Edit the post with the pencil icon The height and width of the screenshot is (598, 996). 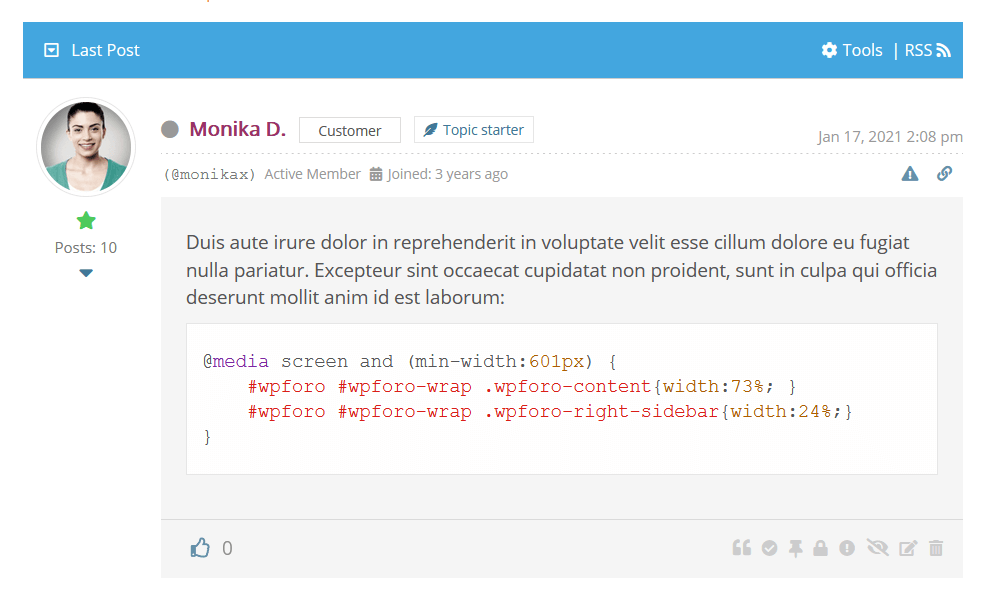click(908, 548)
